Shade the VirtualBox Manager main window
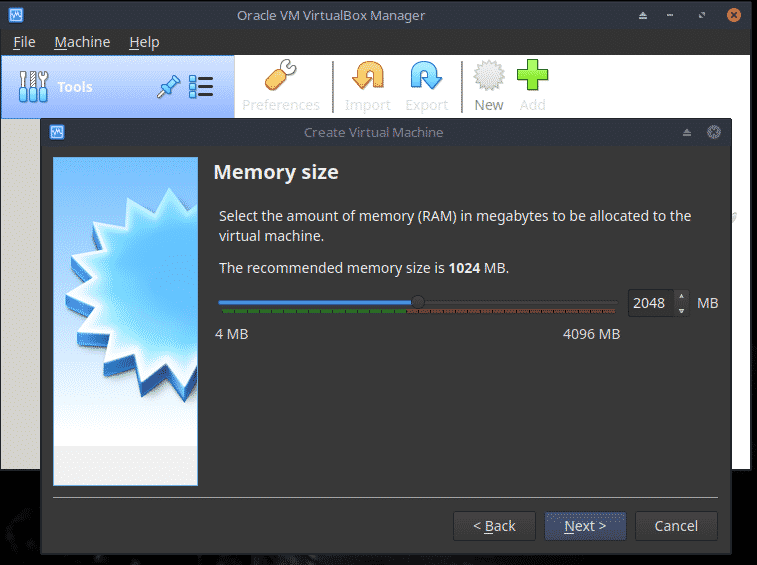 [643, 15]
